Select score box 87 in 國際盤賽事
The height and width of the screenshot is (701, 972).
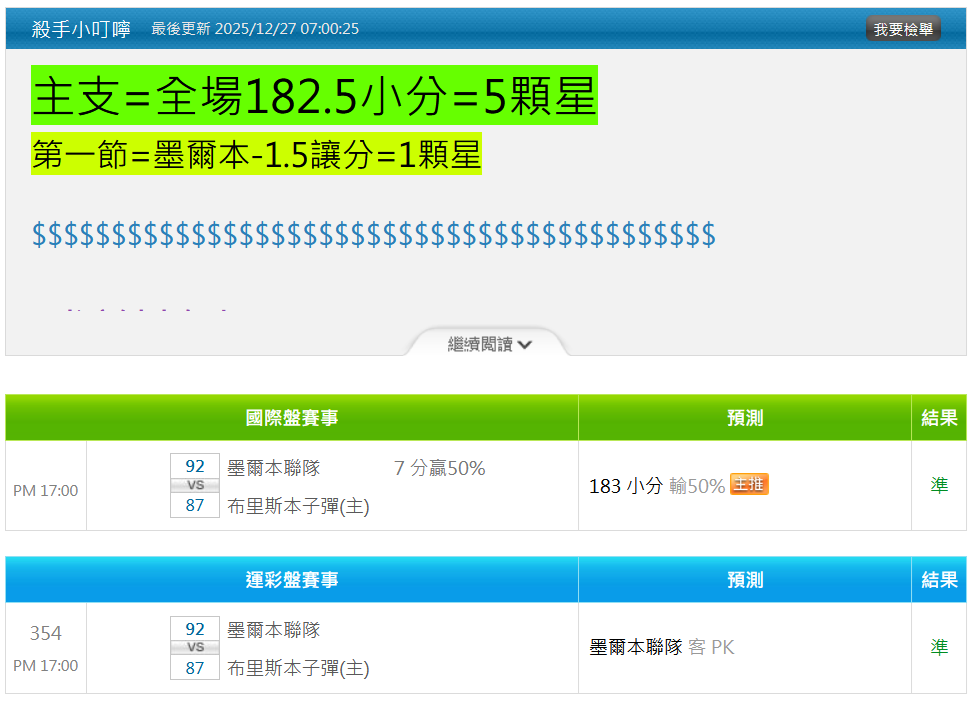195,505
